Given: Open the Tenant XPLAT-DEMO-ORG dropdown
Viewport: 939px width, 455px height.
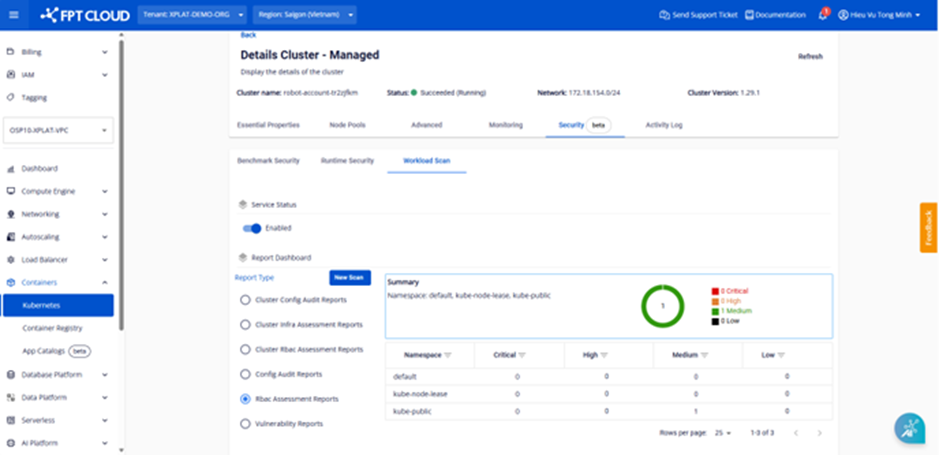Looking at the screenshot, I should point(196,15).
